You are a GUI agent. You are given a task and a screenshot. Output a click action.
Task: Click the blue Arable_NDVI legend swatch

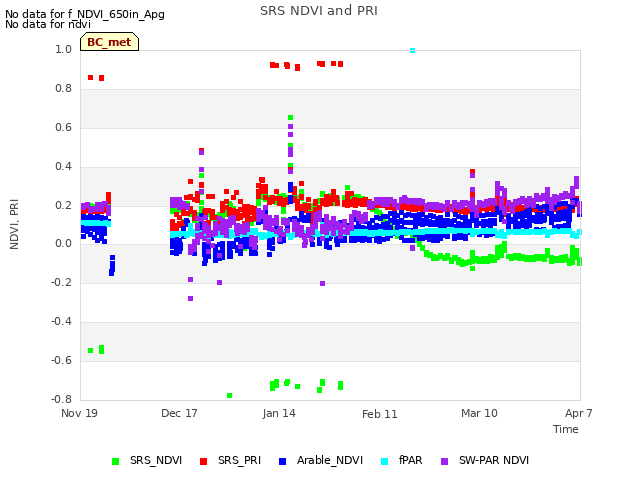tap(282, 461)
